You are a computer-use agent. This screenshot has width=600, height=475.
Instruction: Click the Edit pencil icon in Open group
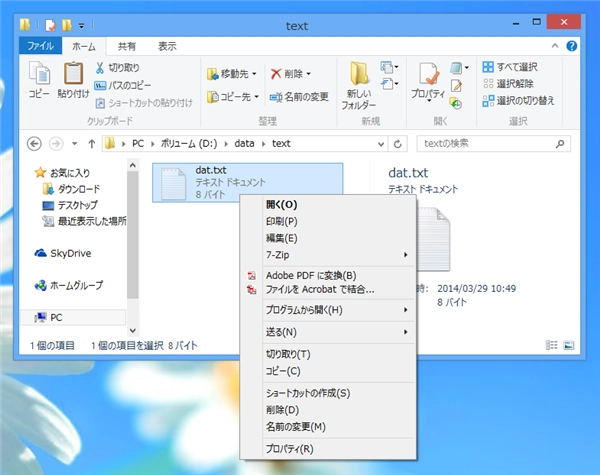point(456,86)
